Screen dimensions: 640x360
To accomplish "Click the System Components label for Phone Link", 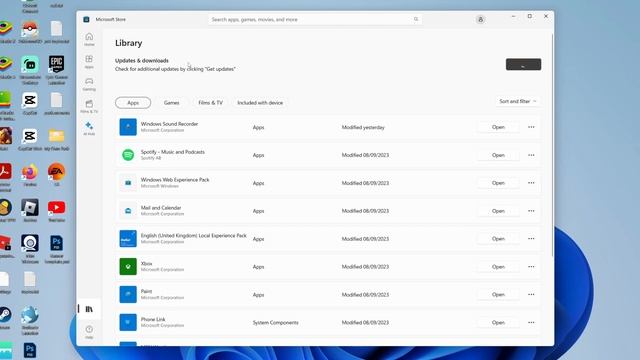I will (x=276, y=322).
